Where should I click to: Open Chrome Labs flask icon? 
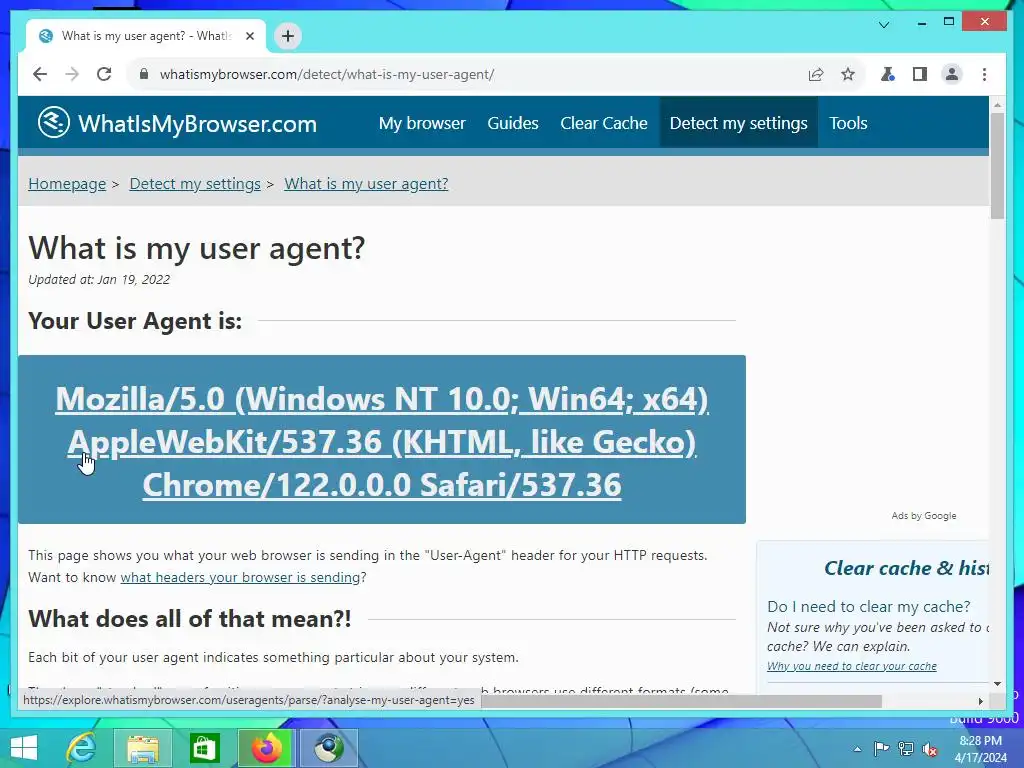click(888, 74)
